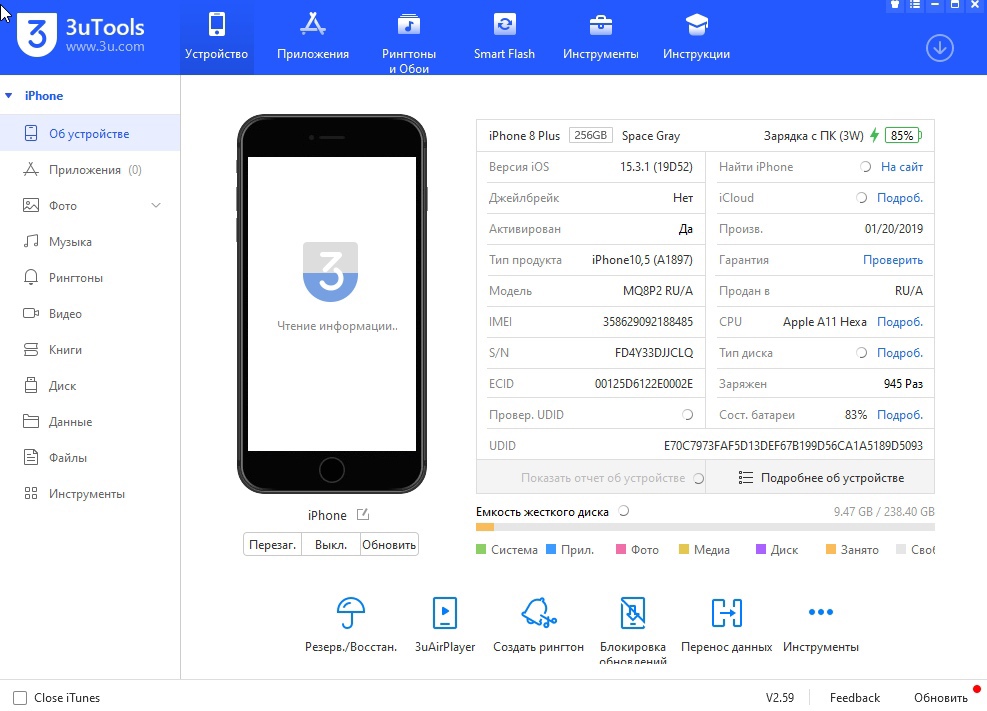Open the Инструкции tab
This screenshot has width=987, height=711.
[696, 37]
